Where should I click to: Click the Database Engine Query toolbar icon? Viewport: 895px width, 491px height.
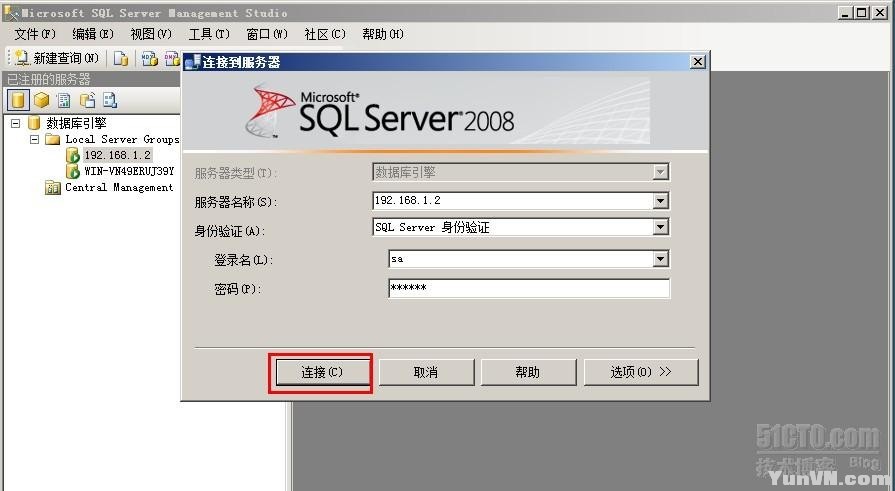(120, 58)
